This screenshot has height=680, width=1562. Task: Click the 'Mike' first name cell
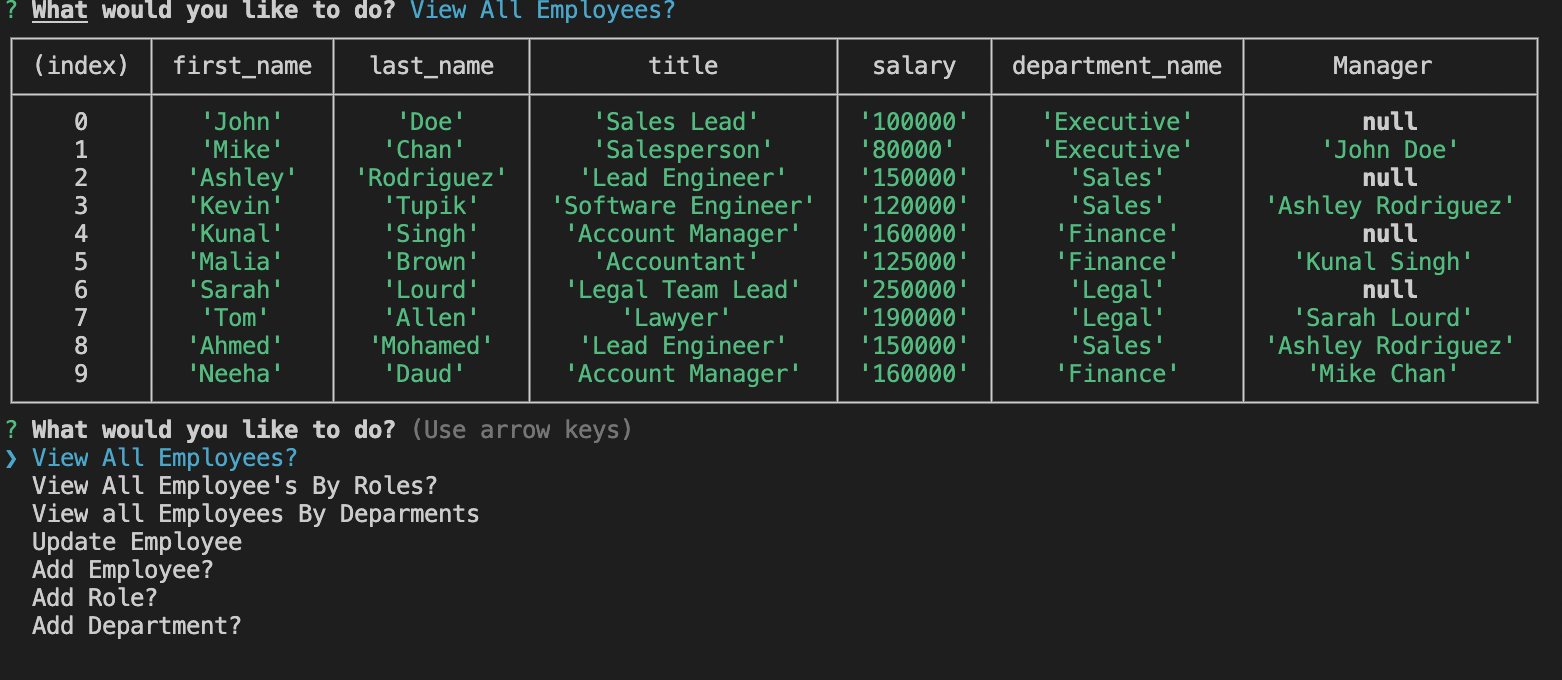[242, 150]
